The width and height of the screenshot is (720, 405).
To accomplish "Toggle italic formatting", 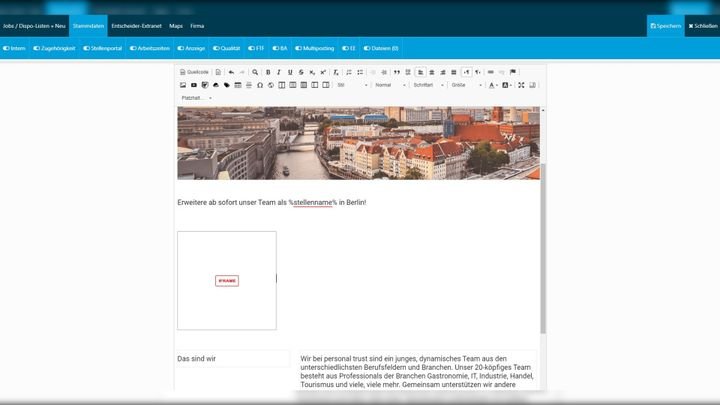I will (279, 72).
